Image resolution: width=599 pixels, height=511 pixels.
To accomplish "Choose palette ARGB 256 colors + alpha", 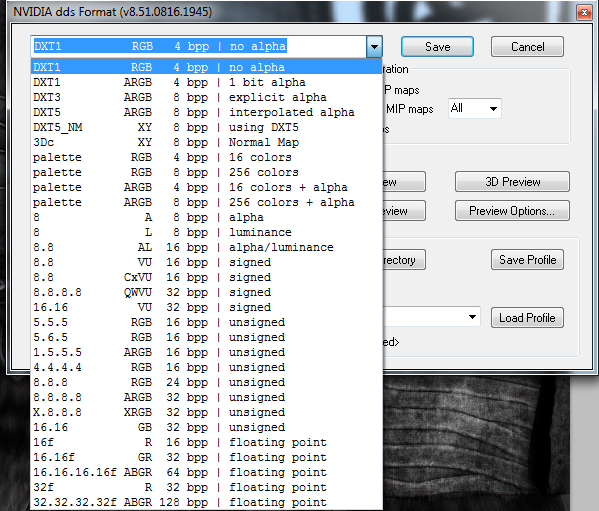I will [x=206, y=202].
